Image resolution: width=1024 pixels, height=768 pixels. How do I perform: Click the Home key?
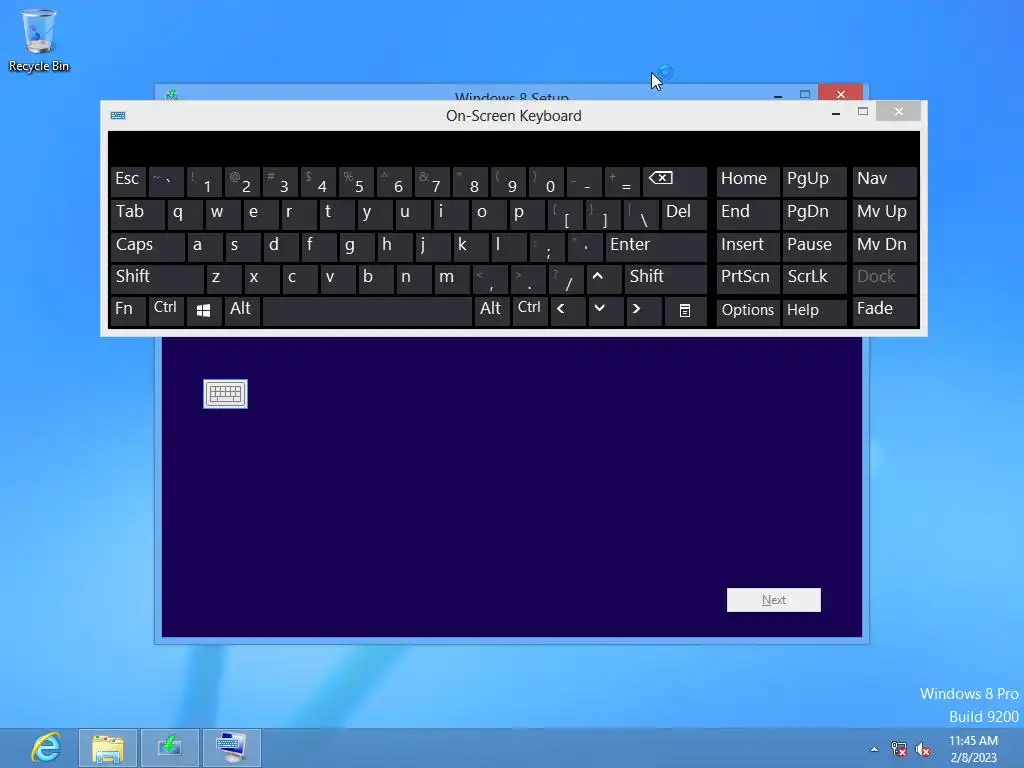pyautogui.click(x=748, y=181)
